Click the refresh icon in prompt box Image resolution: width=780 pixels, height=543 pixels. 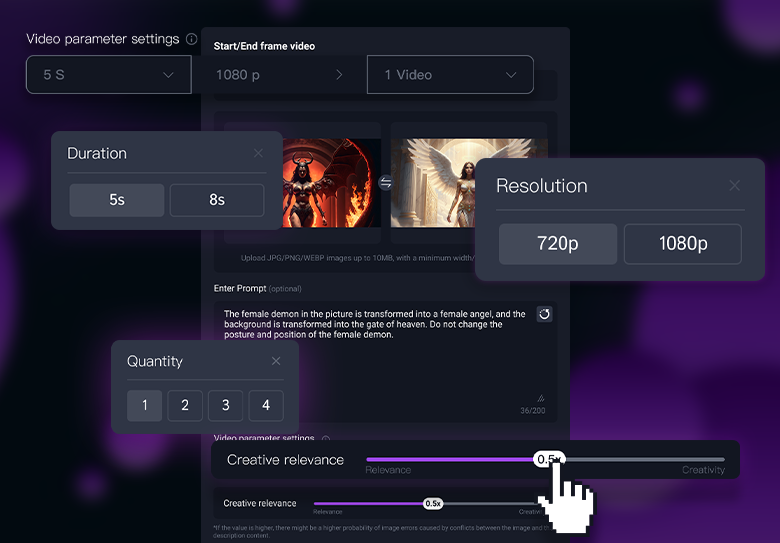(544, 314)
